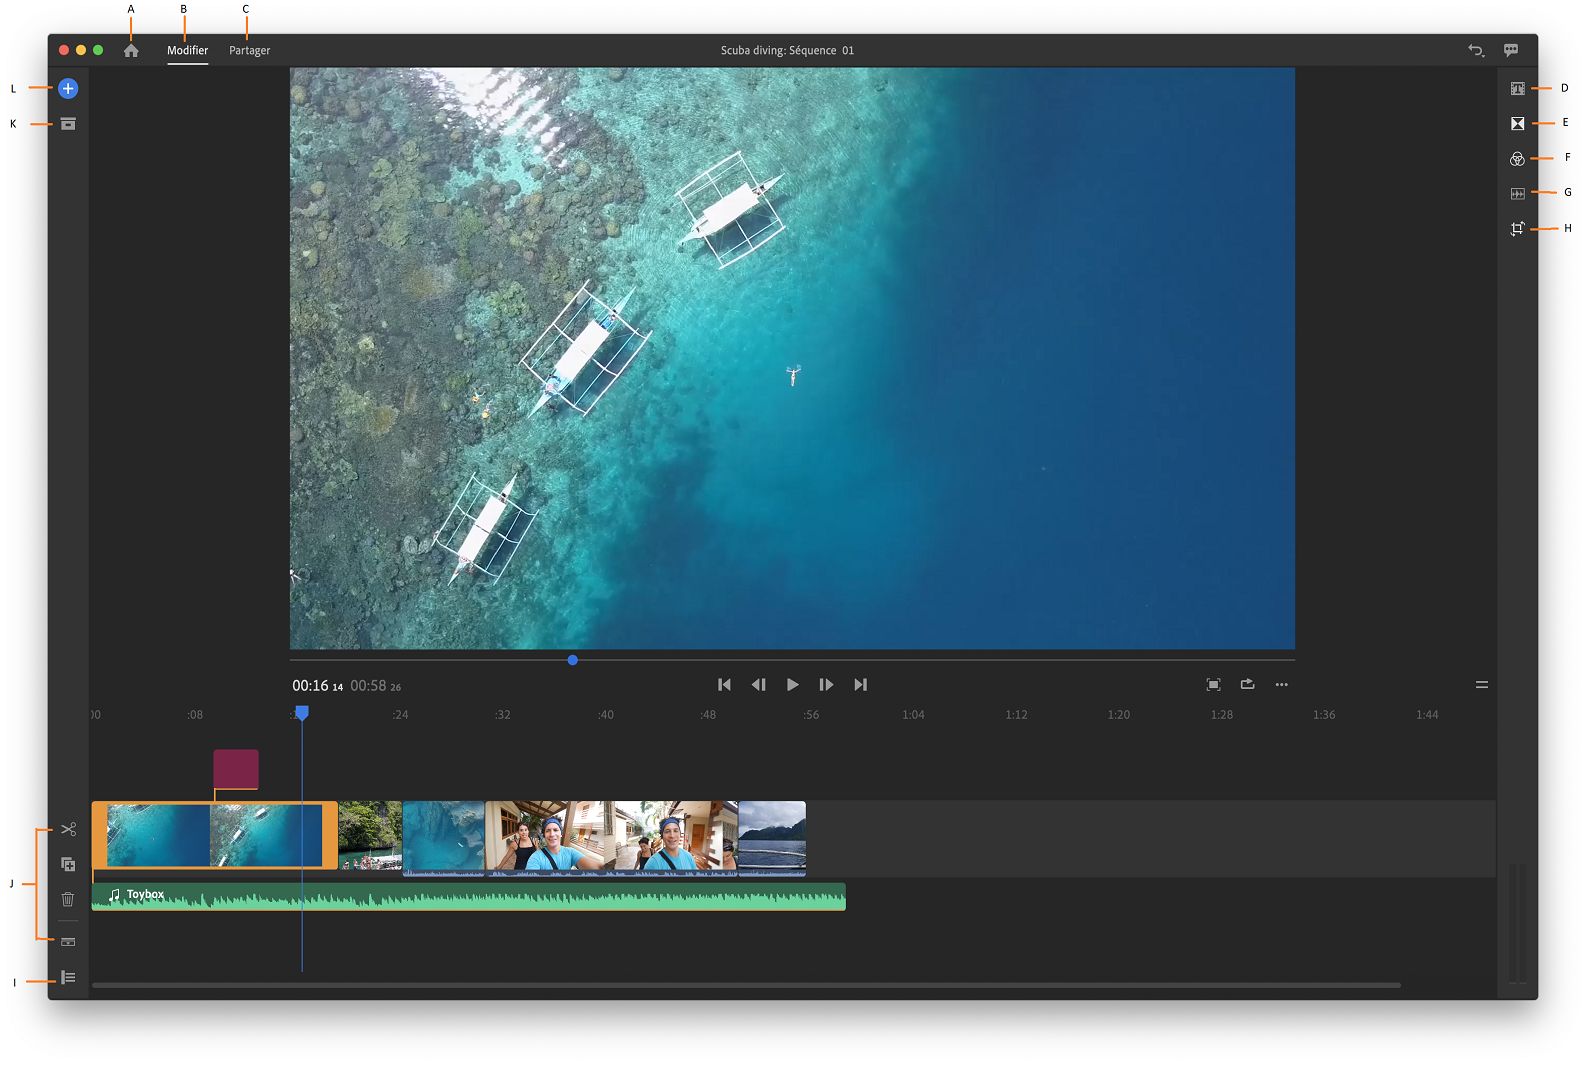This screenshot has height=1065, width=1586.
Task: Select the green island boats clip
Action: (370, 835)
